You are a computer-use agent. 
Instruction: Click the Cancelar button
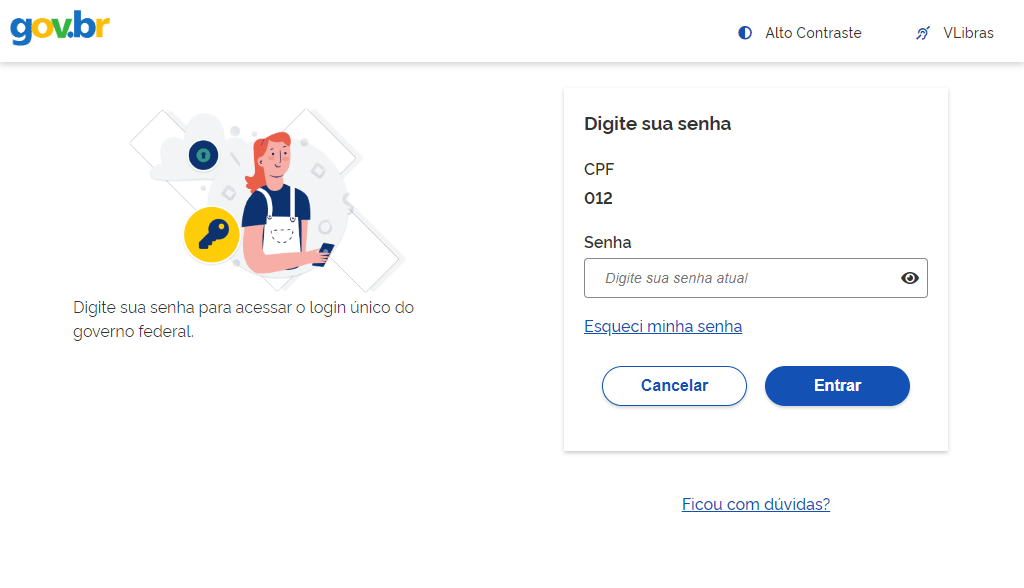point(674,385)
